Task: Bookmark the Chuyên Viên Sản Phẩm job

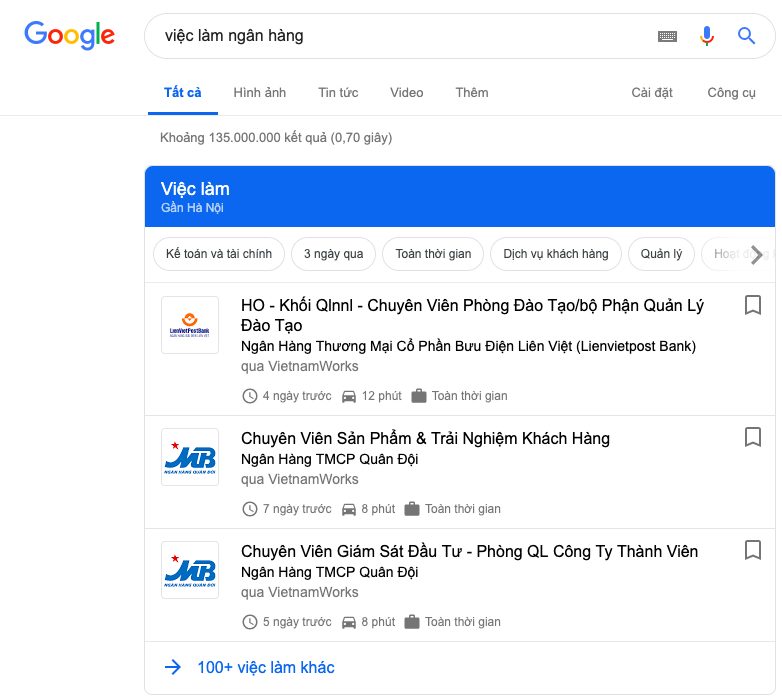Action: pos(753,437)
